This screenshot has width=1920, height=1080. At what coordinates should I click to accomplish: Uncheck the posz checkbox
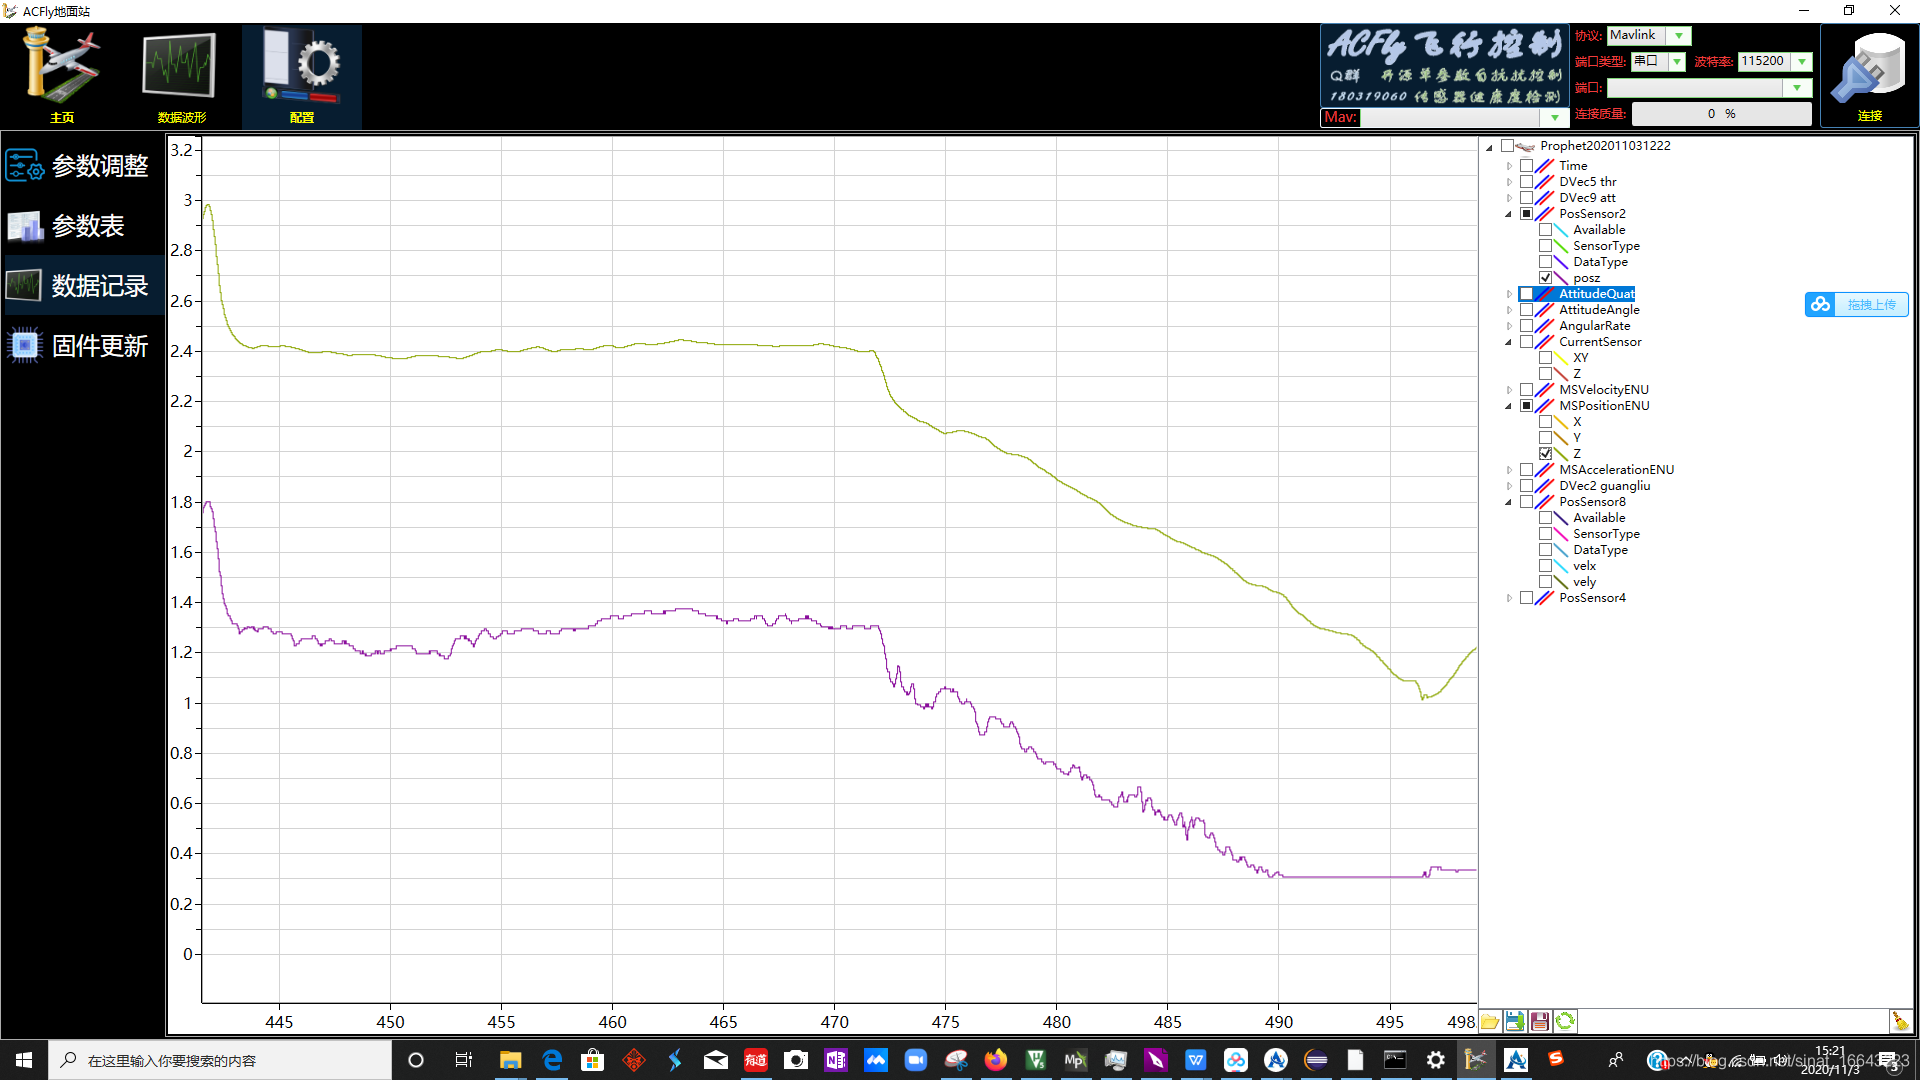[x=1546, y=278]
